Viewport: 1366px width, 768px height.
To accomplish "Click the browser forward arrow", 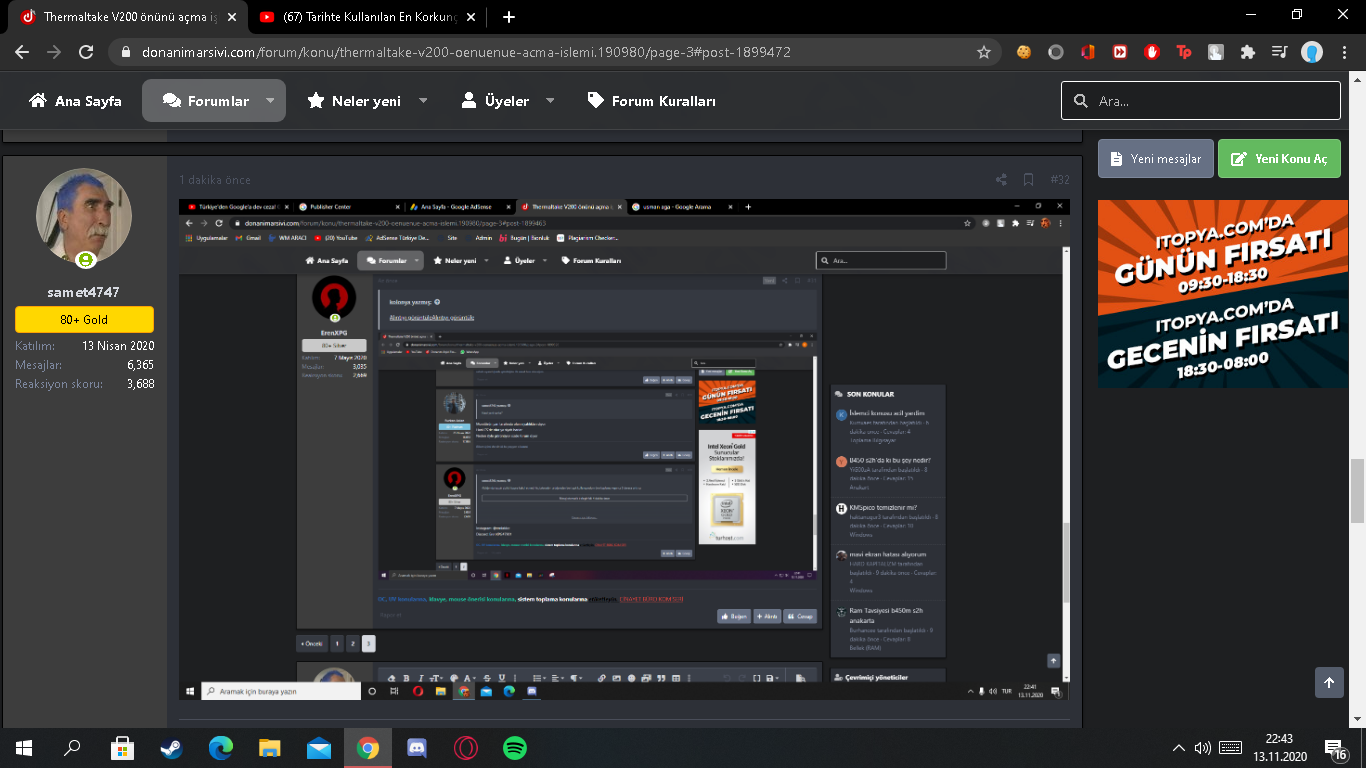I will [x=54, y=52].
